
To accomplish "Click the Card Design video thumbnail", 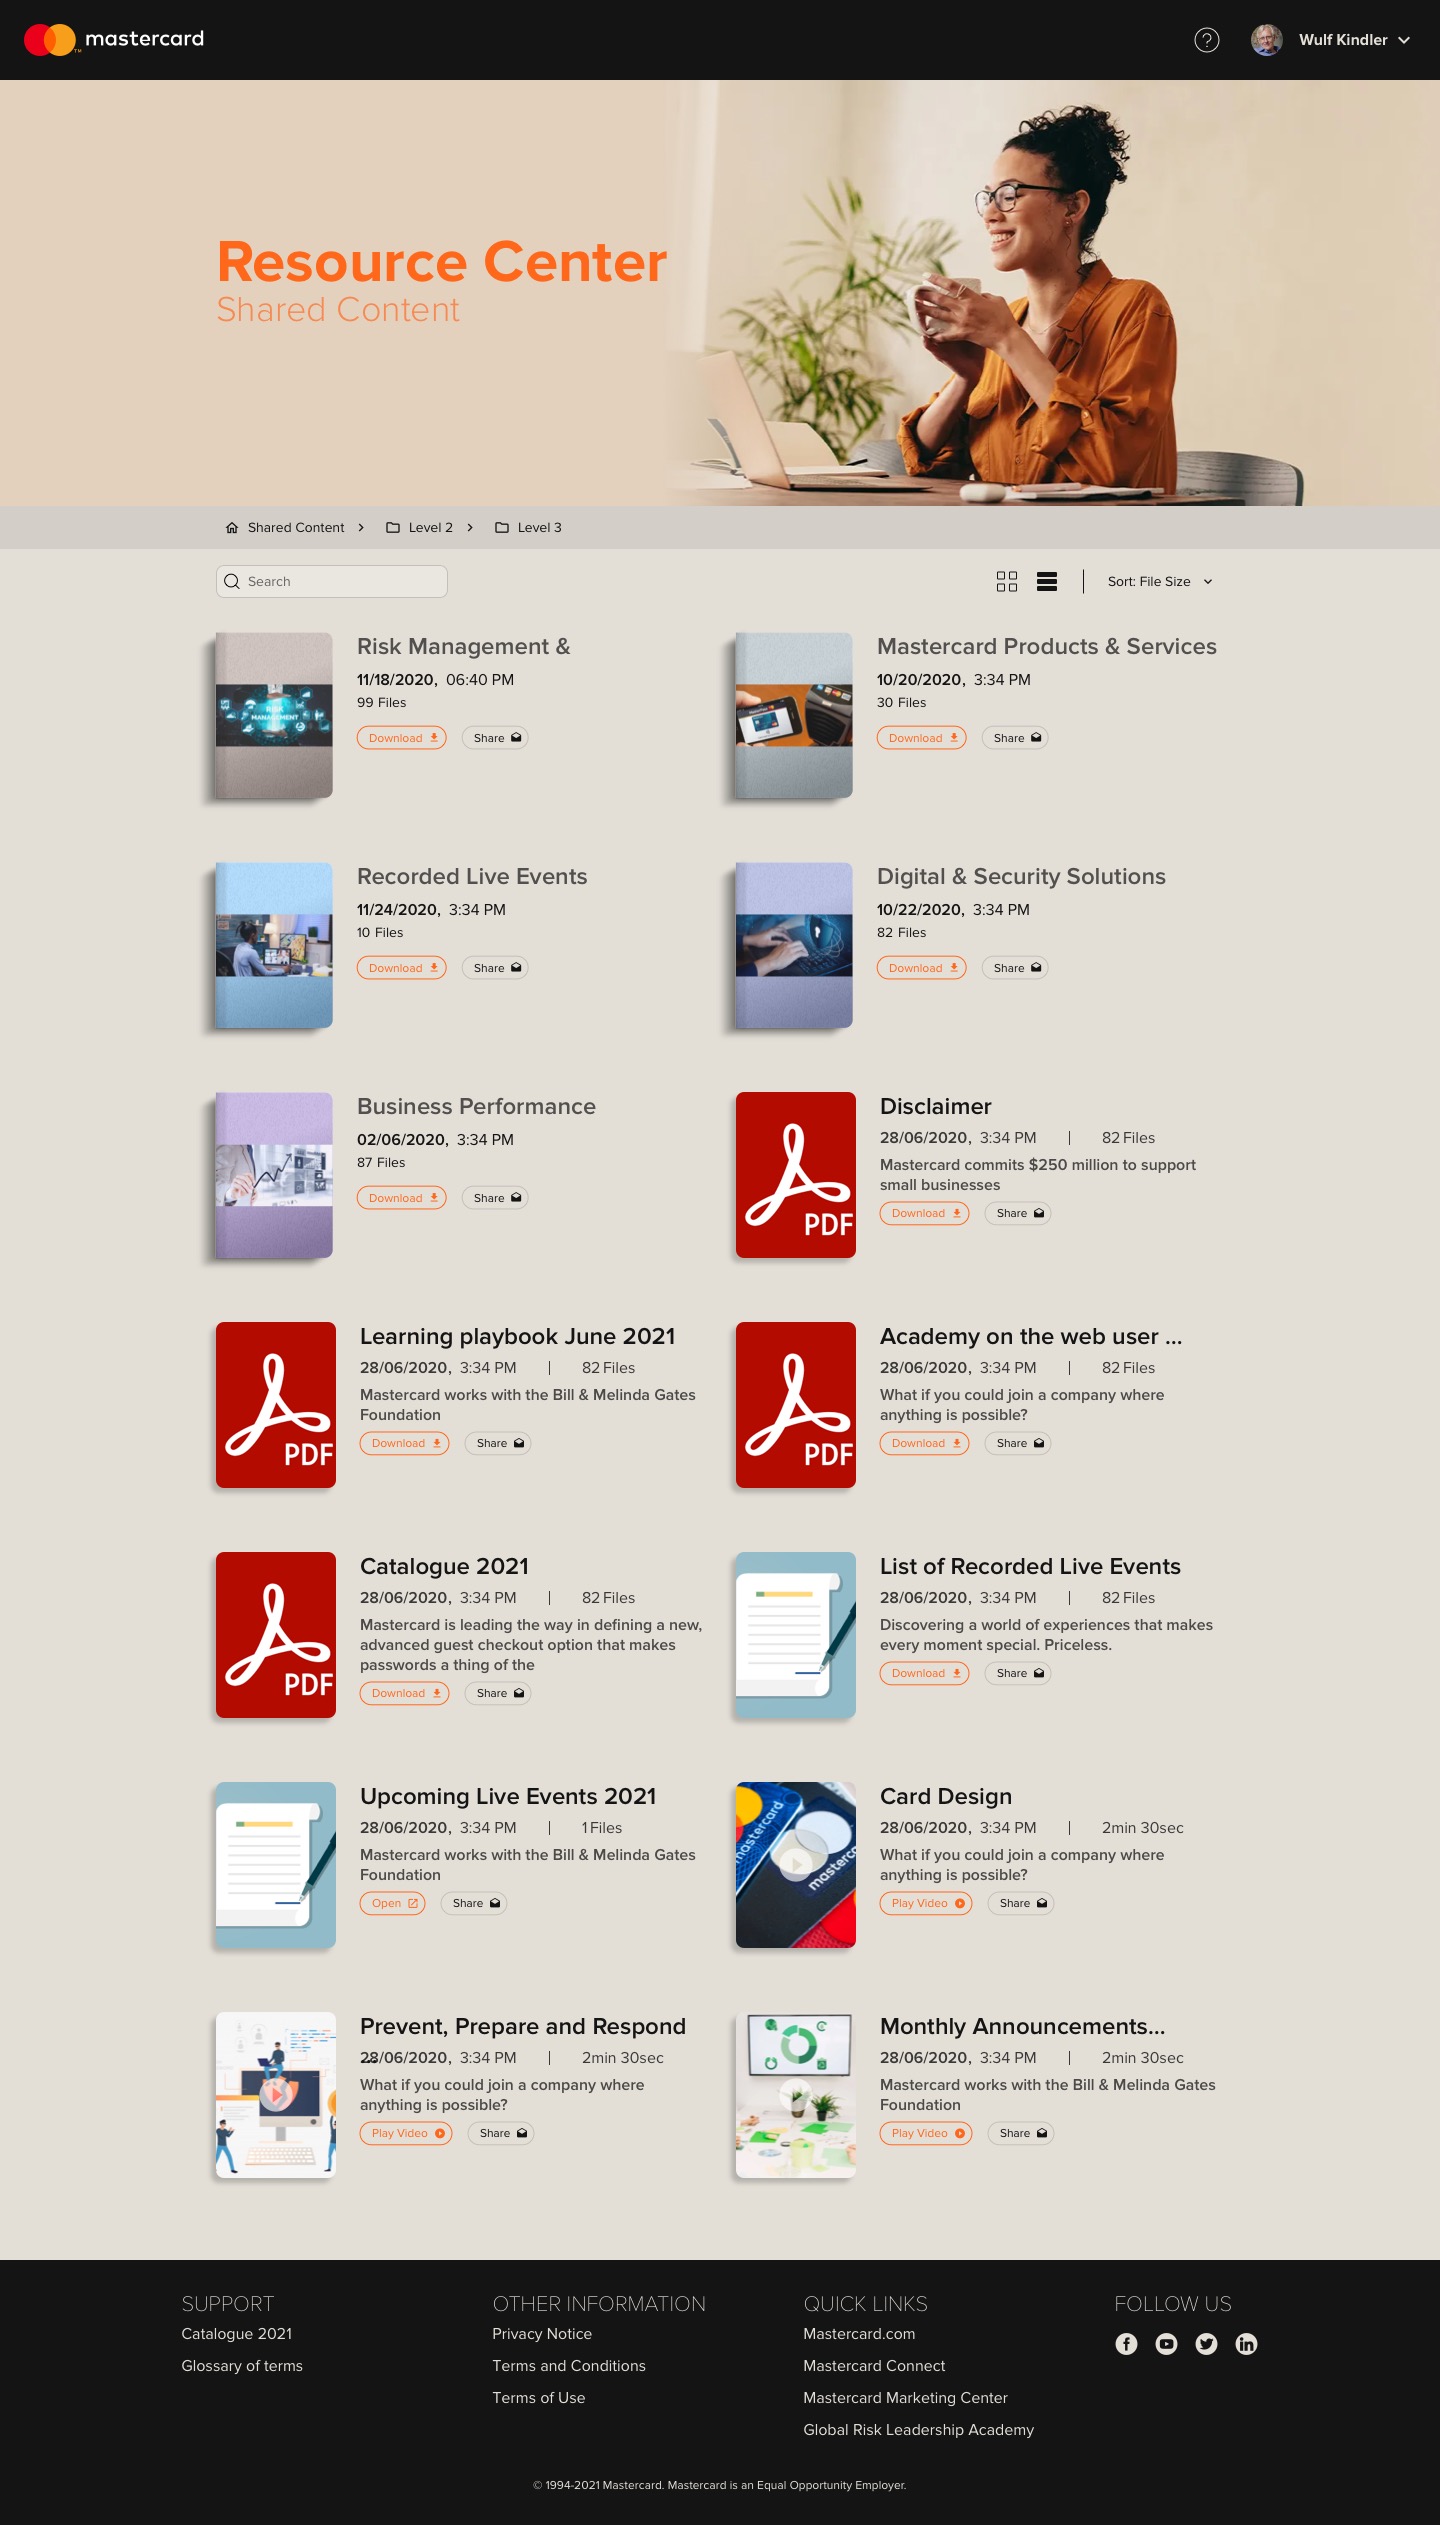I will click(796, 1865).
